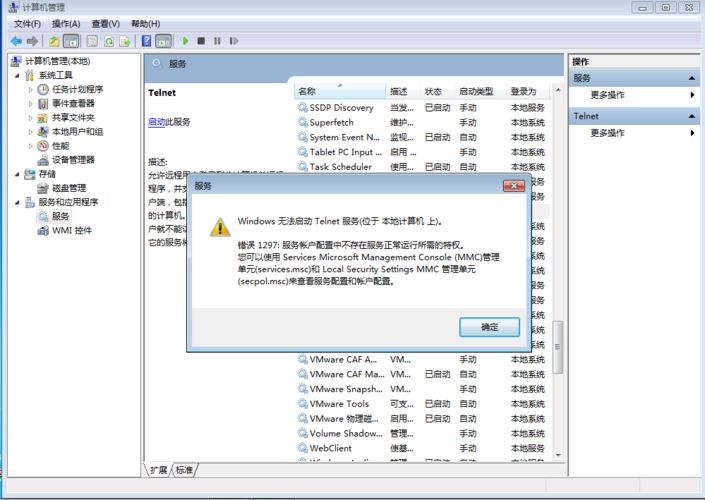
Task: Click the 启动 this service link
Action: pyautogui.click(x=156, y=122)
